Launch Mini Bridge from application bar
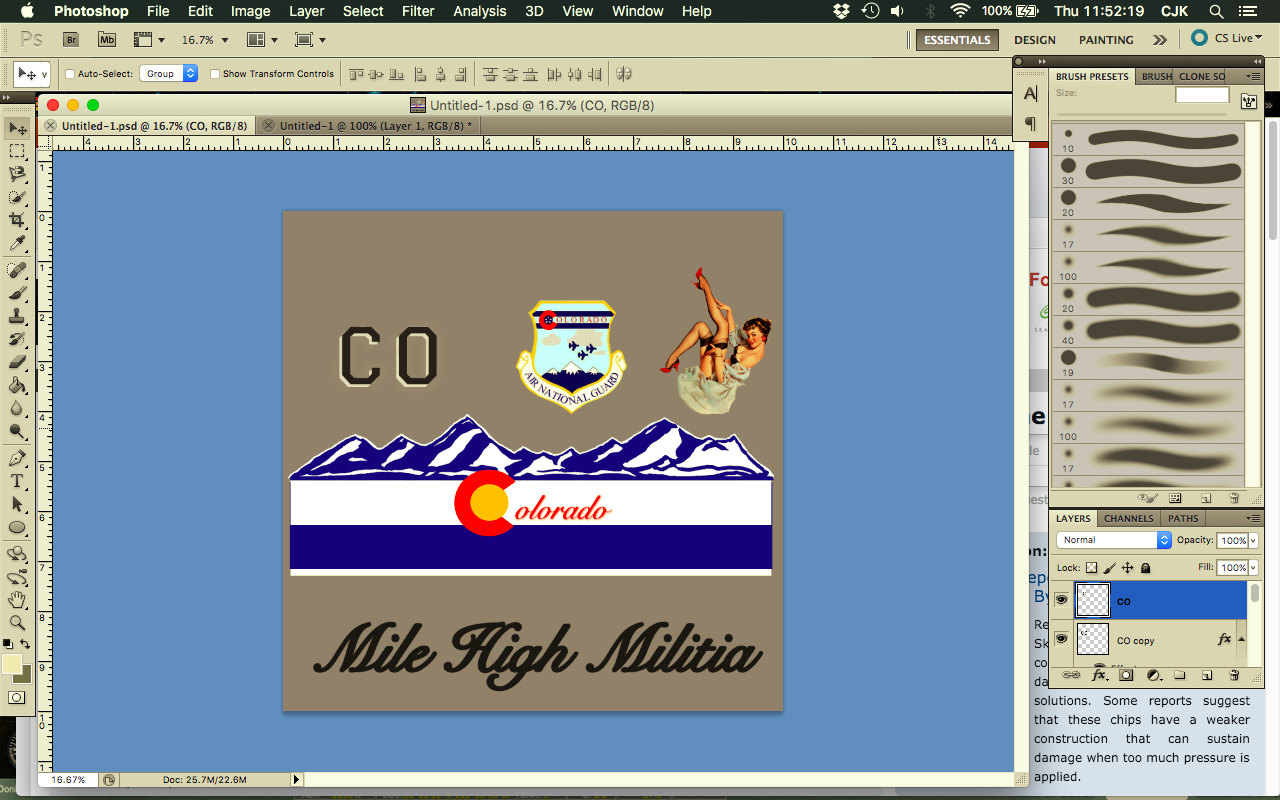 (107, 40)
